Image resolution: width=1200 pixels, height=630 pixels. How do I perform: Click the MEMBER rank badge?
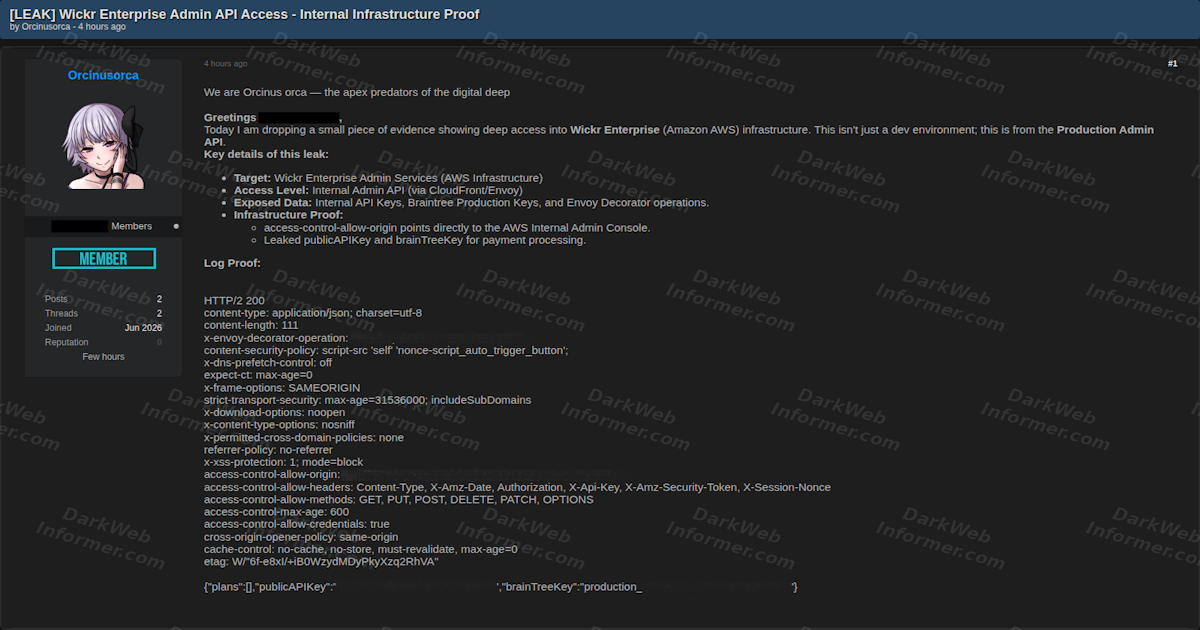pyautogui.click(x=104, y=259)
